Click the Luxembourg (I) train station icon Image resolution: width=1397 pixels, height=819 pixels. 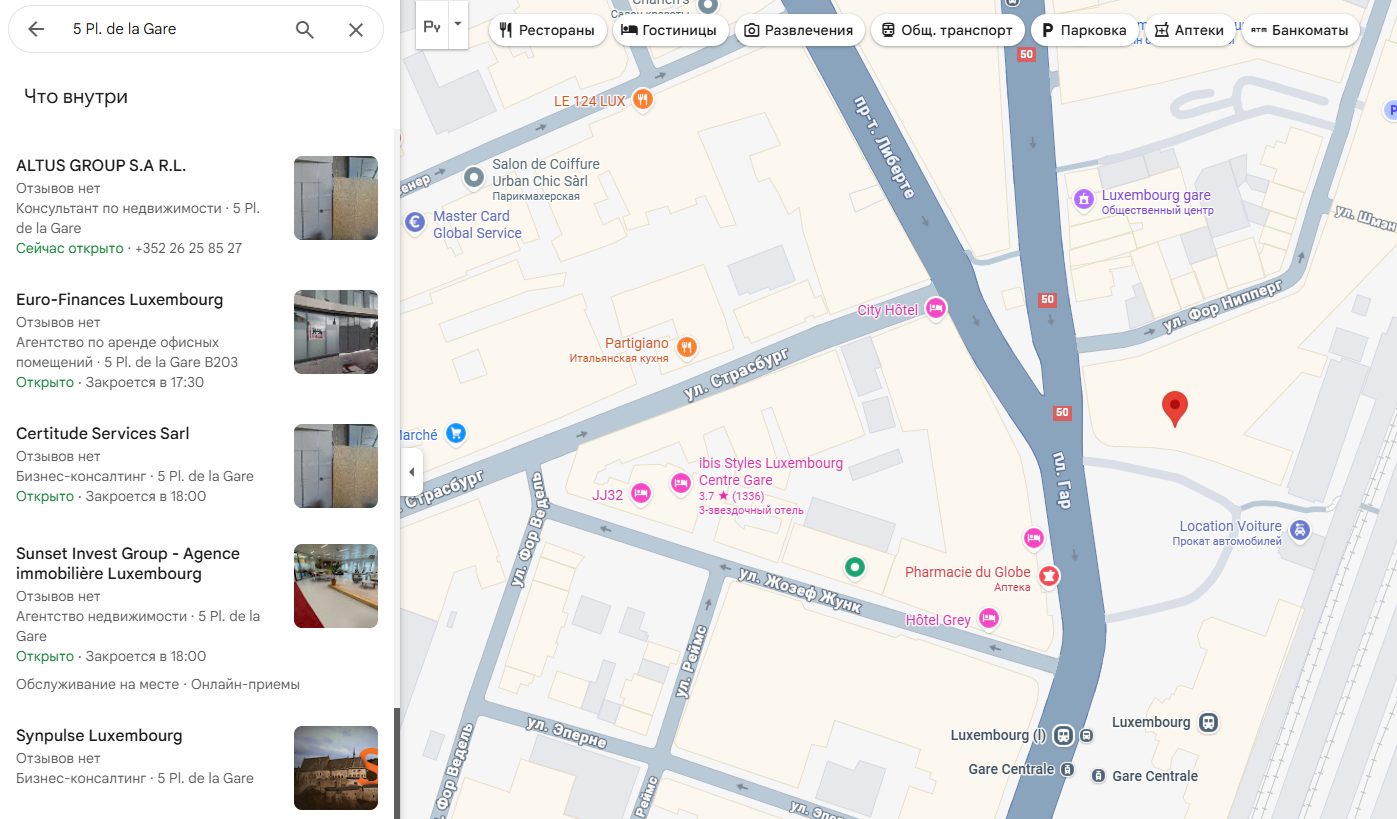tap(1061, 735)
